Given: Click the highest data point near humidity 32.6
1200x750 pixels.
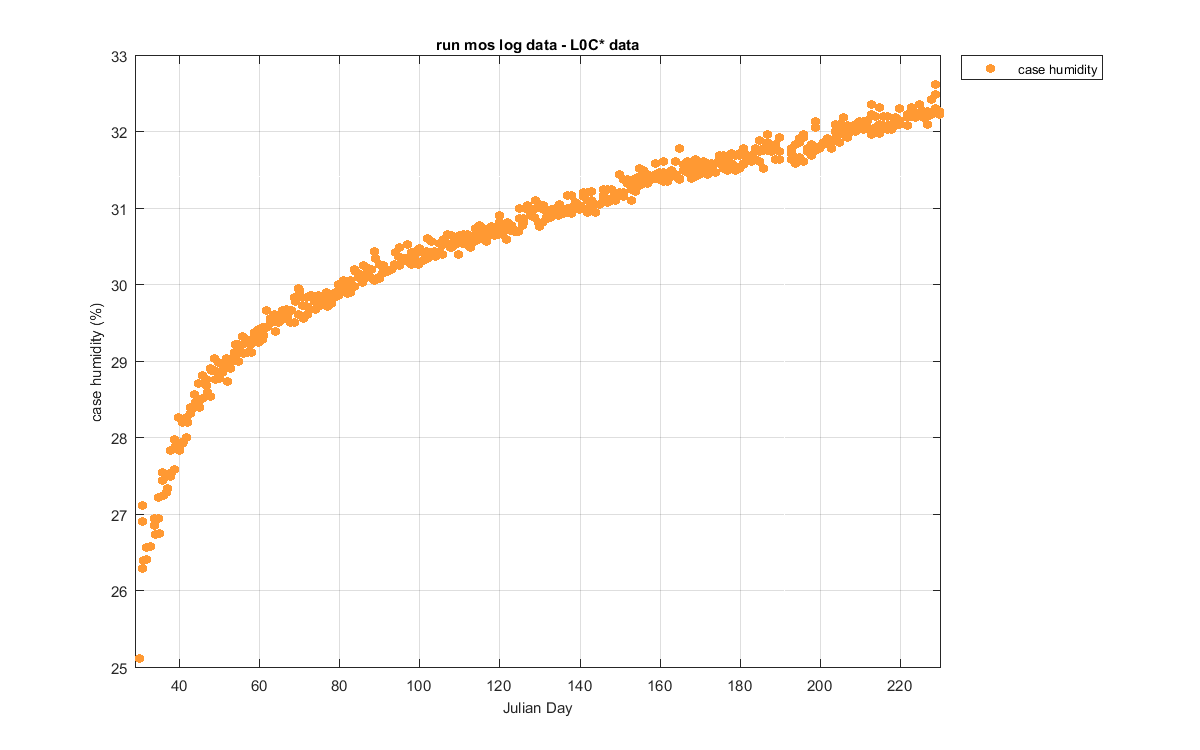Looking at the screenshot, I should pos(935,85).
